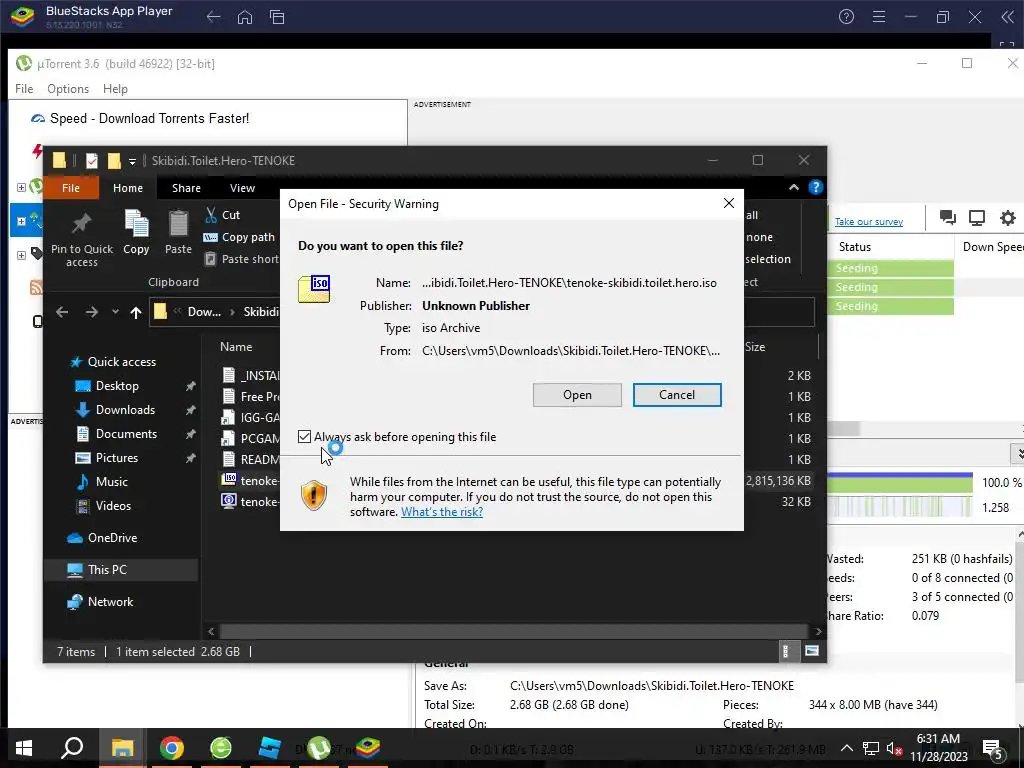Screen dimensions: 1024x768
Task: Cancel opening the iso file
Action: 677,395
